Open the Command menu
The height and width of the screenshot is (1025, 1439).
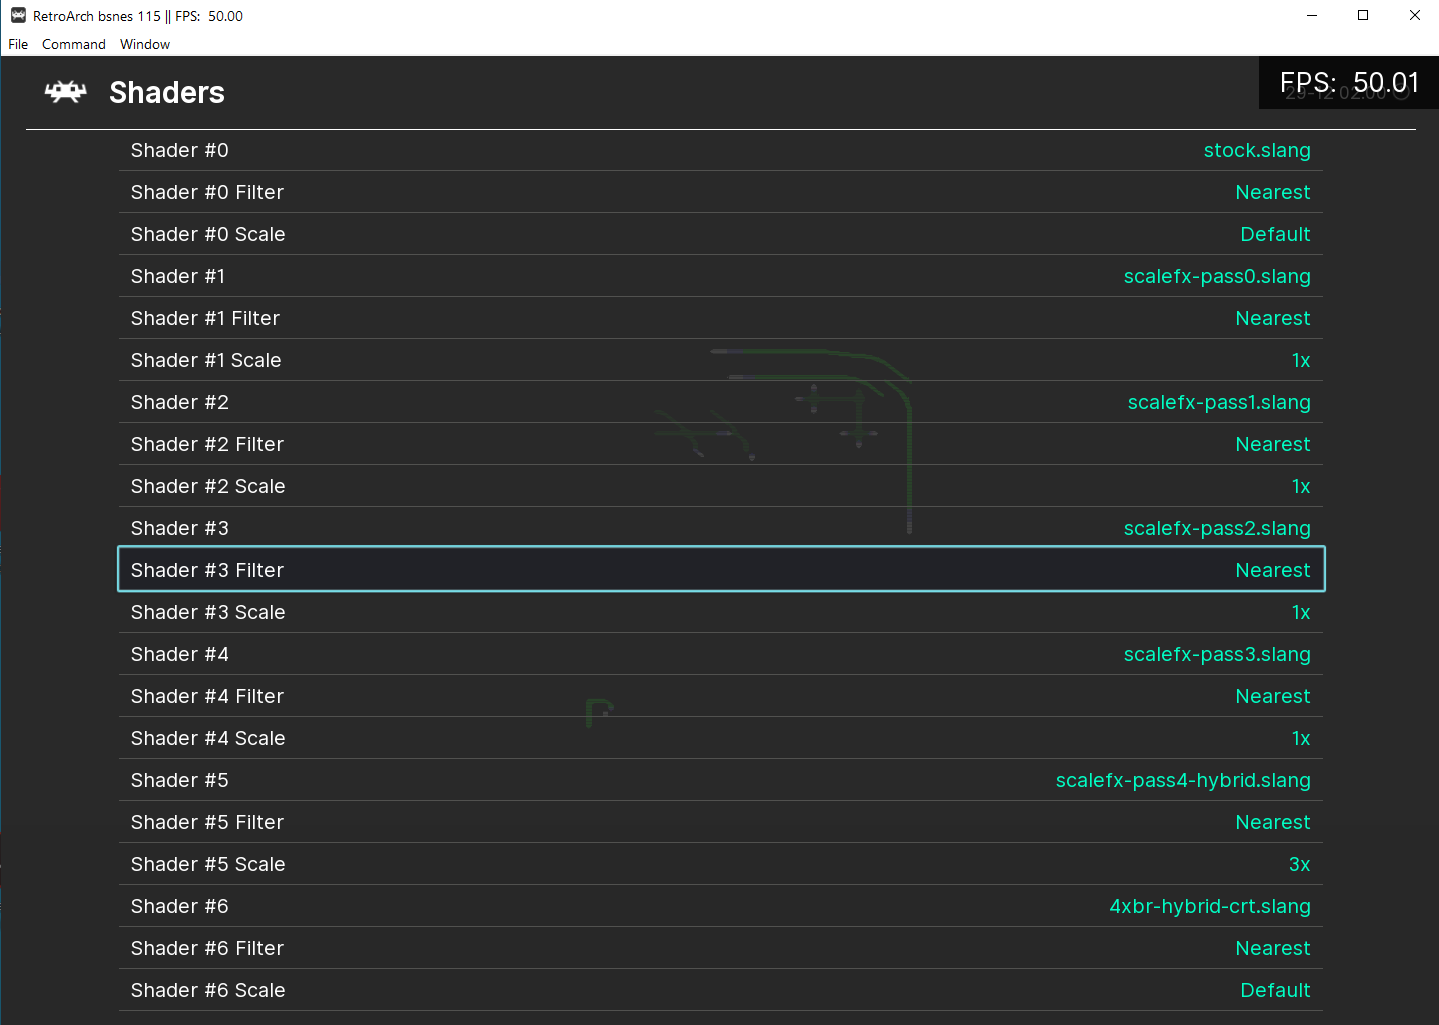click(x=74, y=44)
